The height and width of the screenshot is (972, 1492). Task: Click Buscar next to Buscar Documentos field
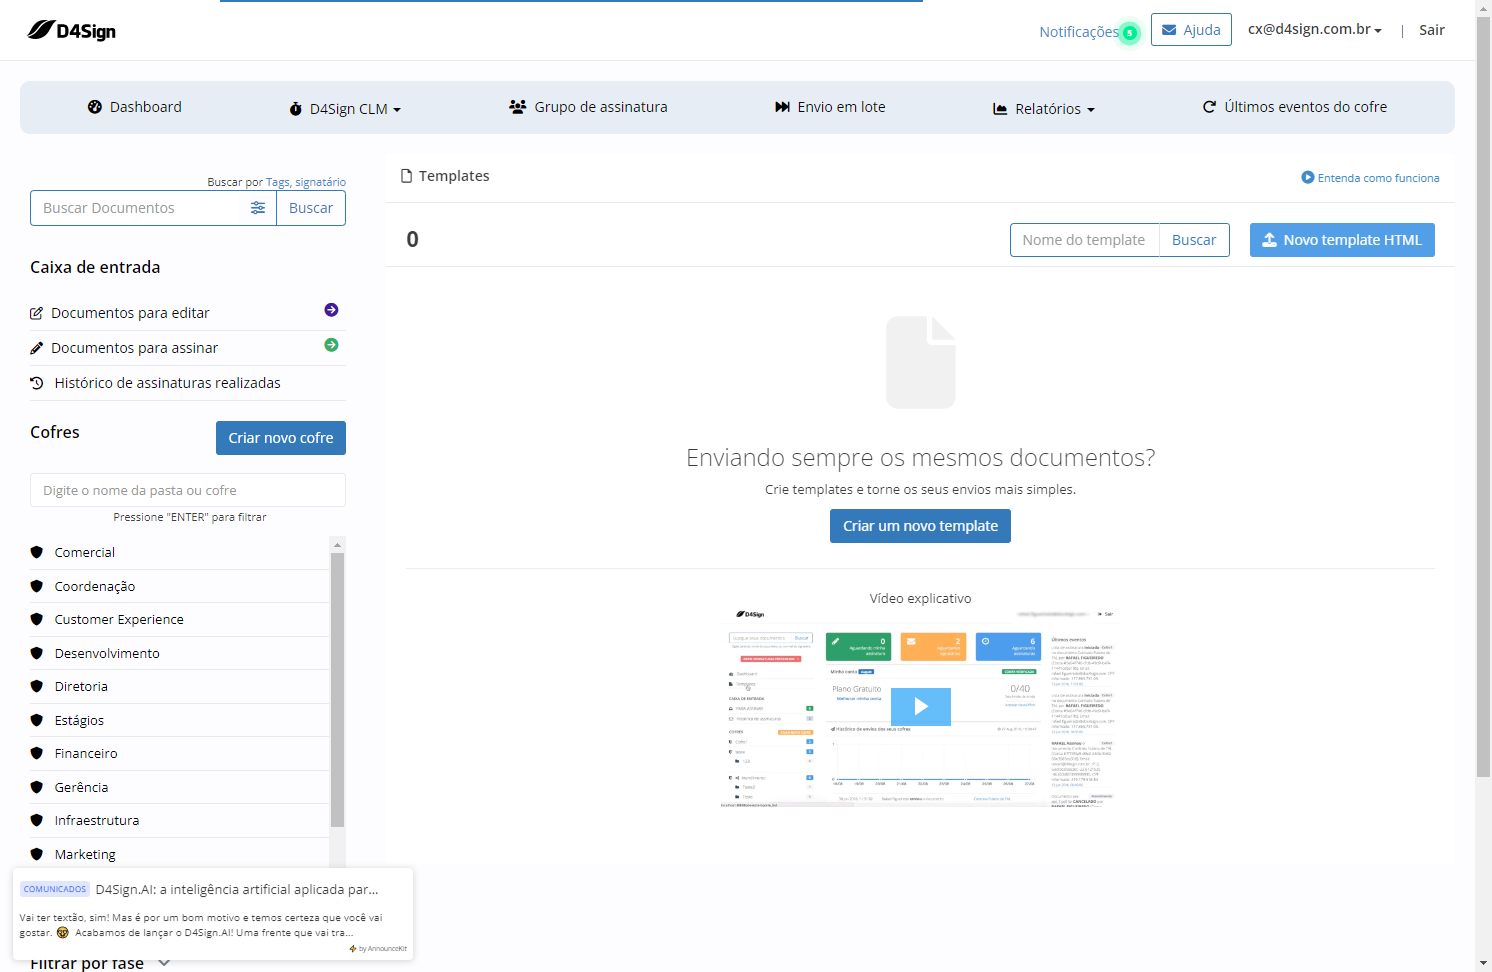coord(311,208)
